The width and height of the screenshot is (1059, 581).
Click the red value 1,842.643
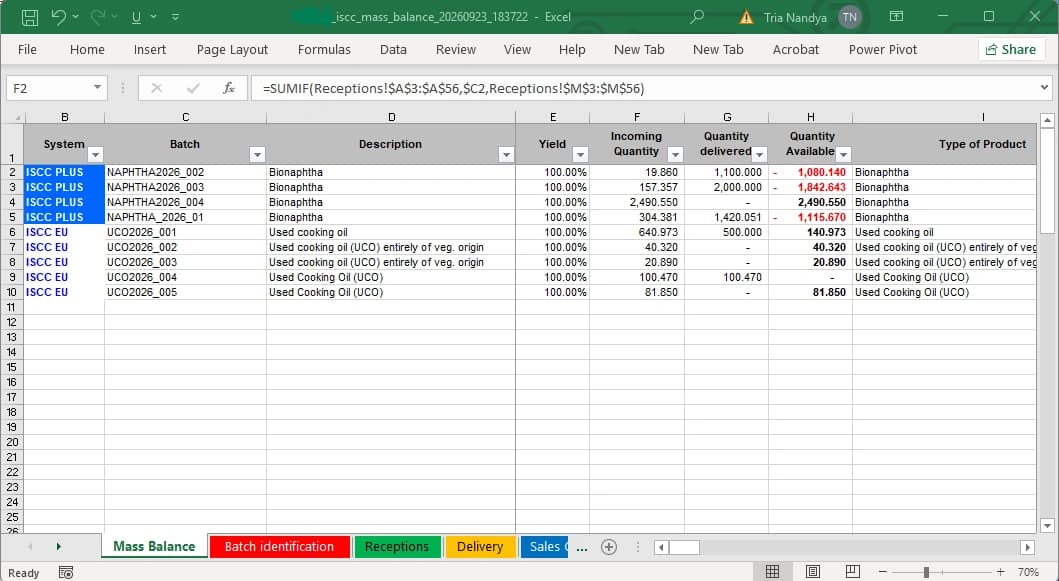(821, 187)
